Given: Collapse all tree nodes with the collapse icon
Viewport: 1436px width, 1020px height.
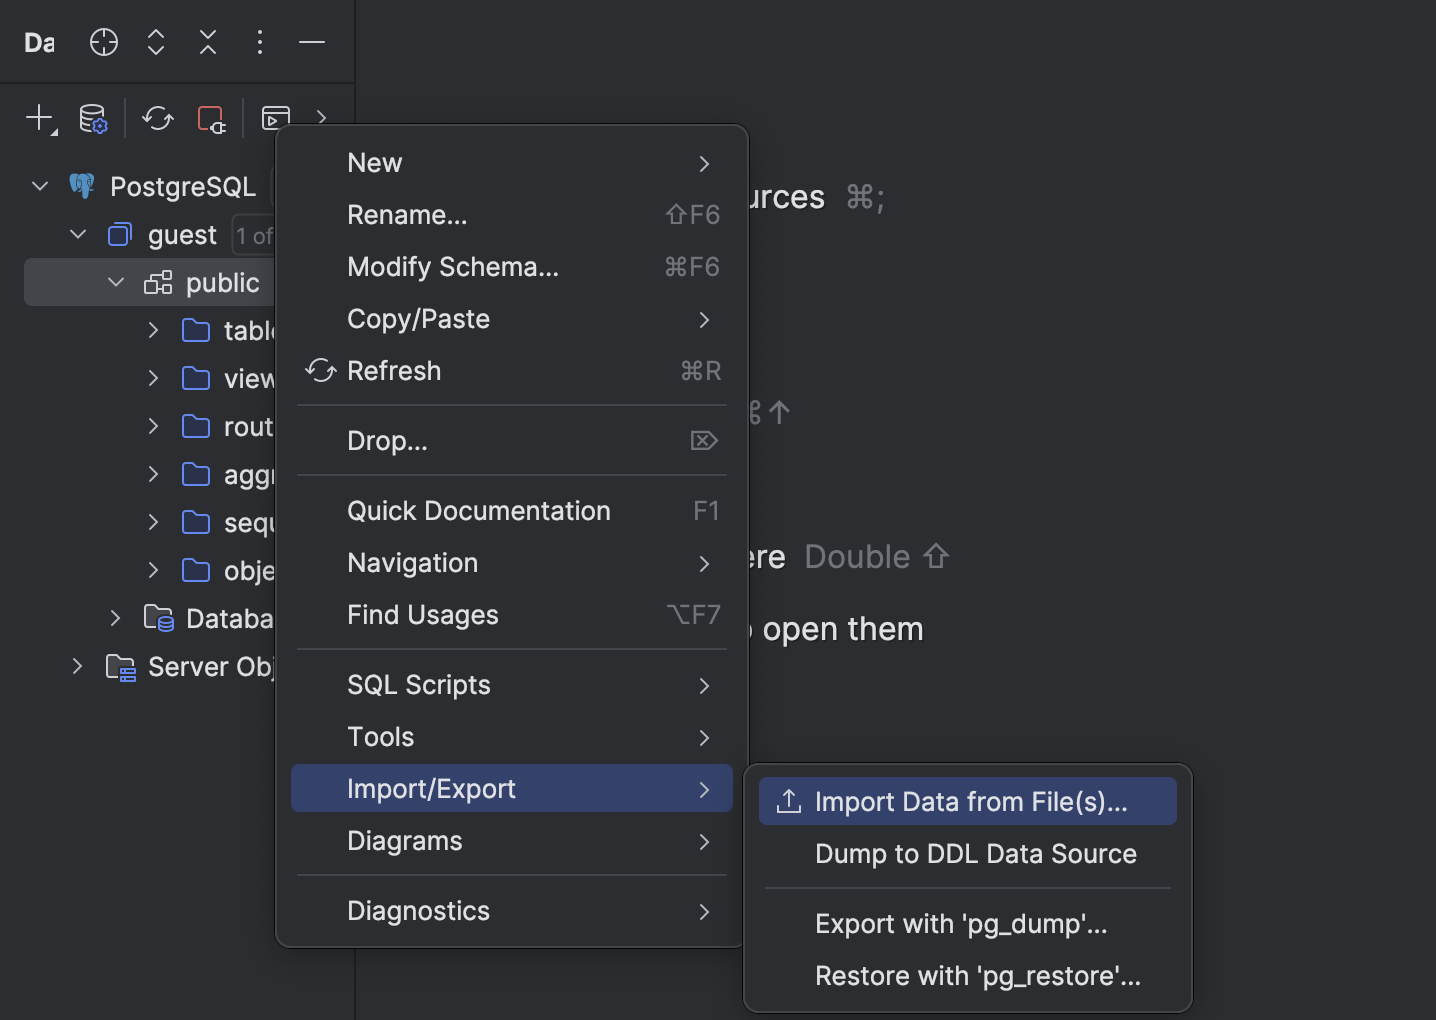Looking at the screenshot, I should pyautogui.click(x=207, y=42).
